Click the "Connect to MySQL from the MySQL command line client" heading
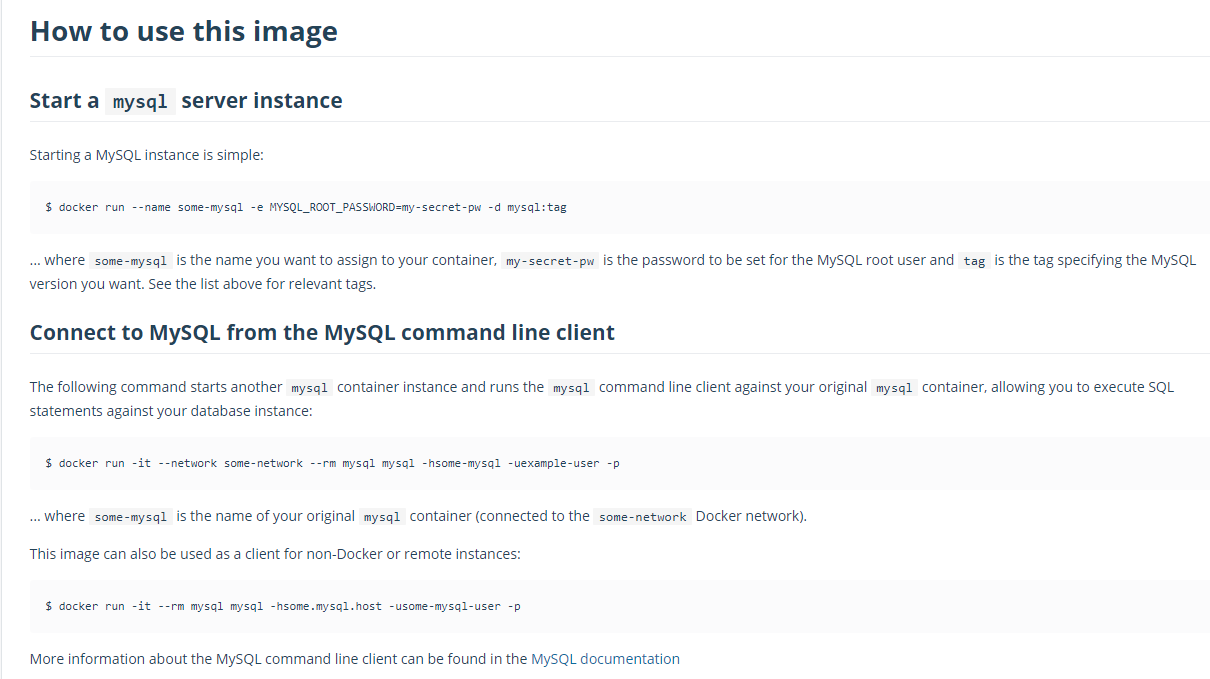1210x679 pixels. (x=322, y=333)
